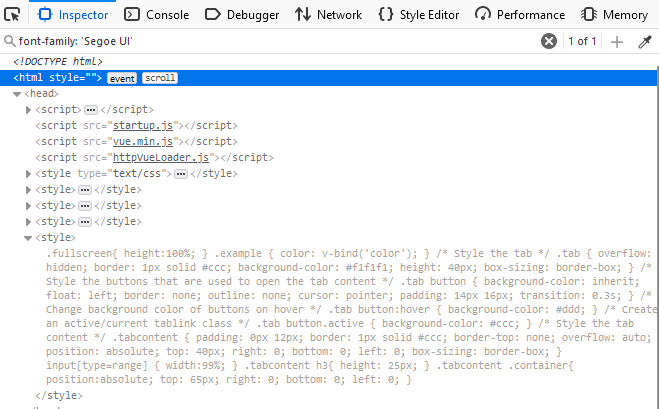The width and height of the screenshot is (659, 409).
Task: Open the Inspector tab
Action: tap(73, 15)
